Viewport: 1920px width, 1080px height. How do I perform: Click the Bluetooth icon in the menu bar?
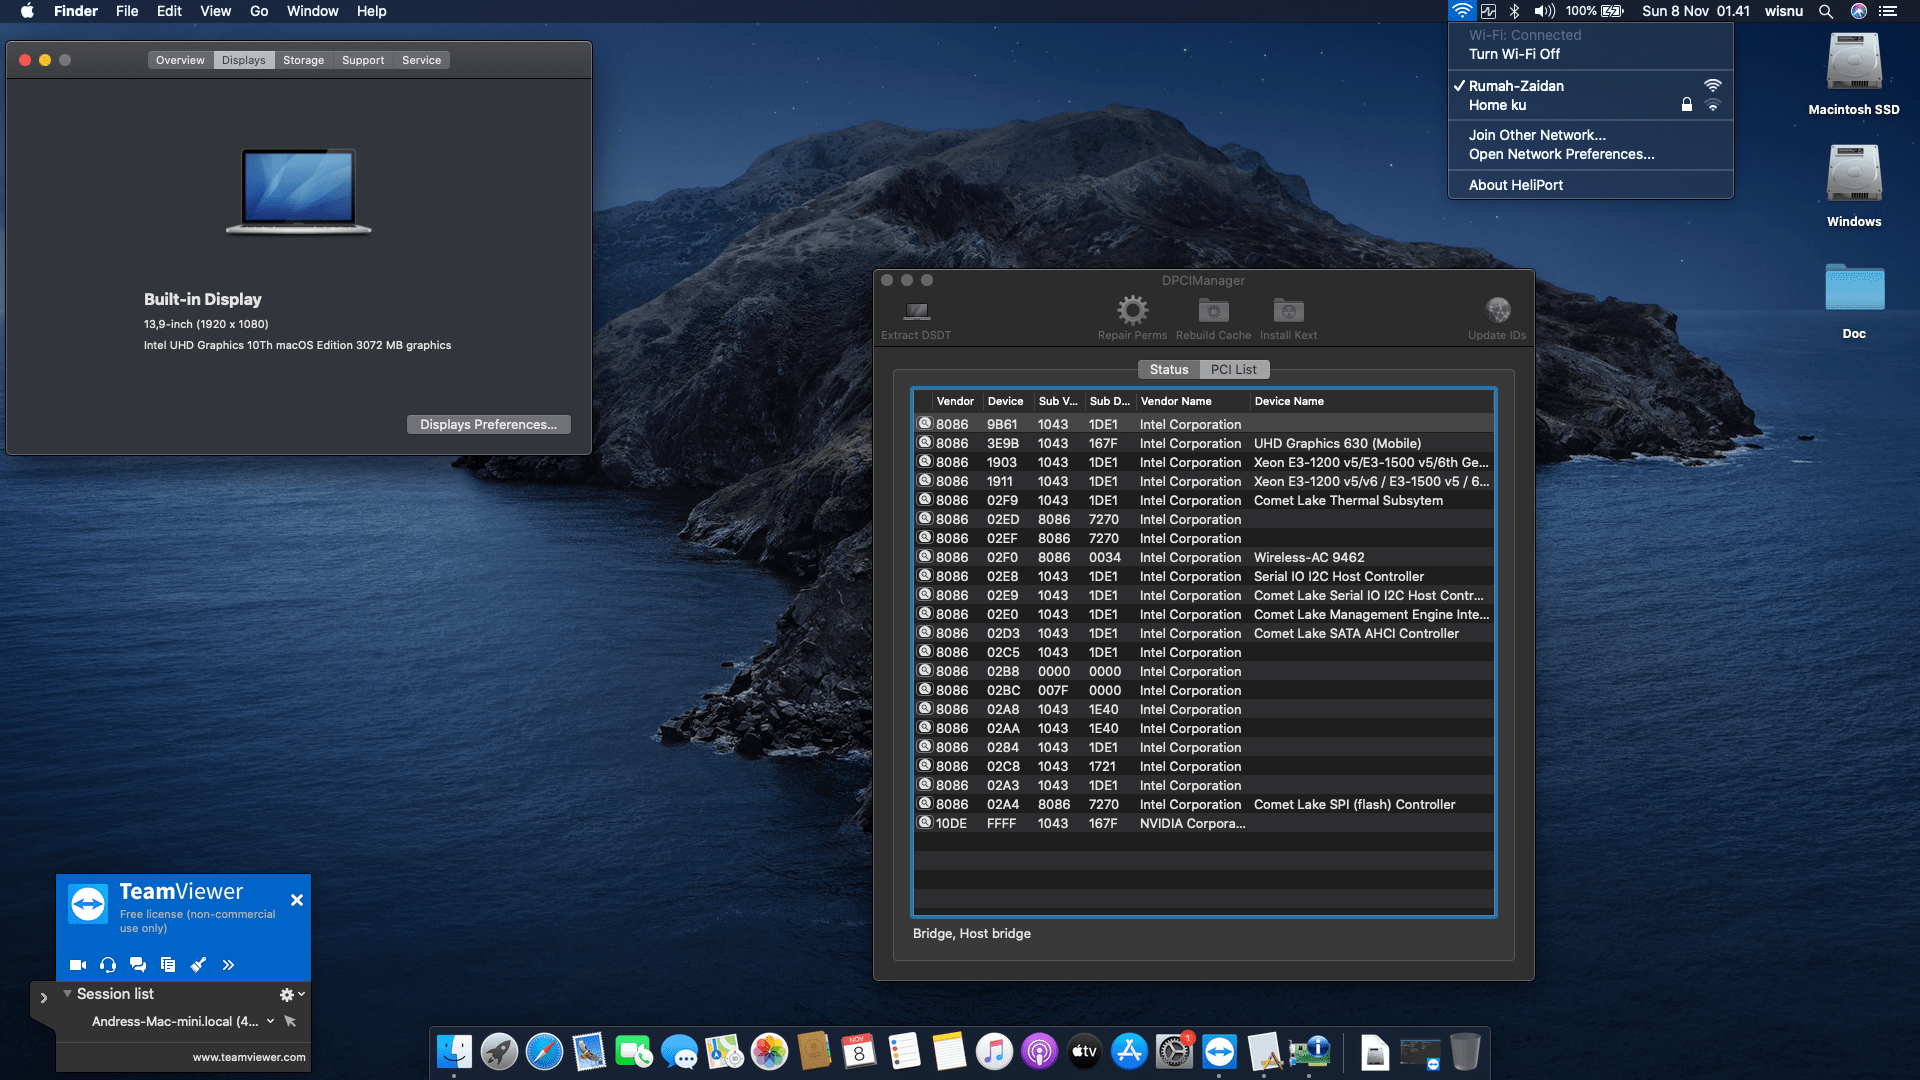point(1515,11)
